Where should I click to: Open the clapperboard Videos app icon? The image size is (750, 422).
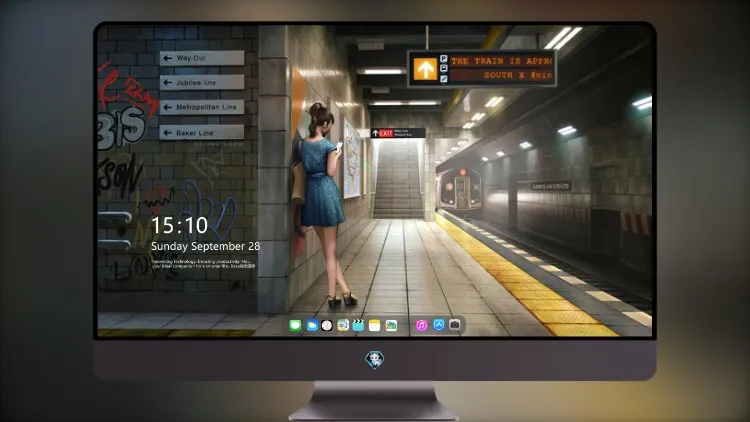coord(358,326)
